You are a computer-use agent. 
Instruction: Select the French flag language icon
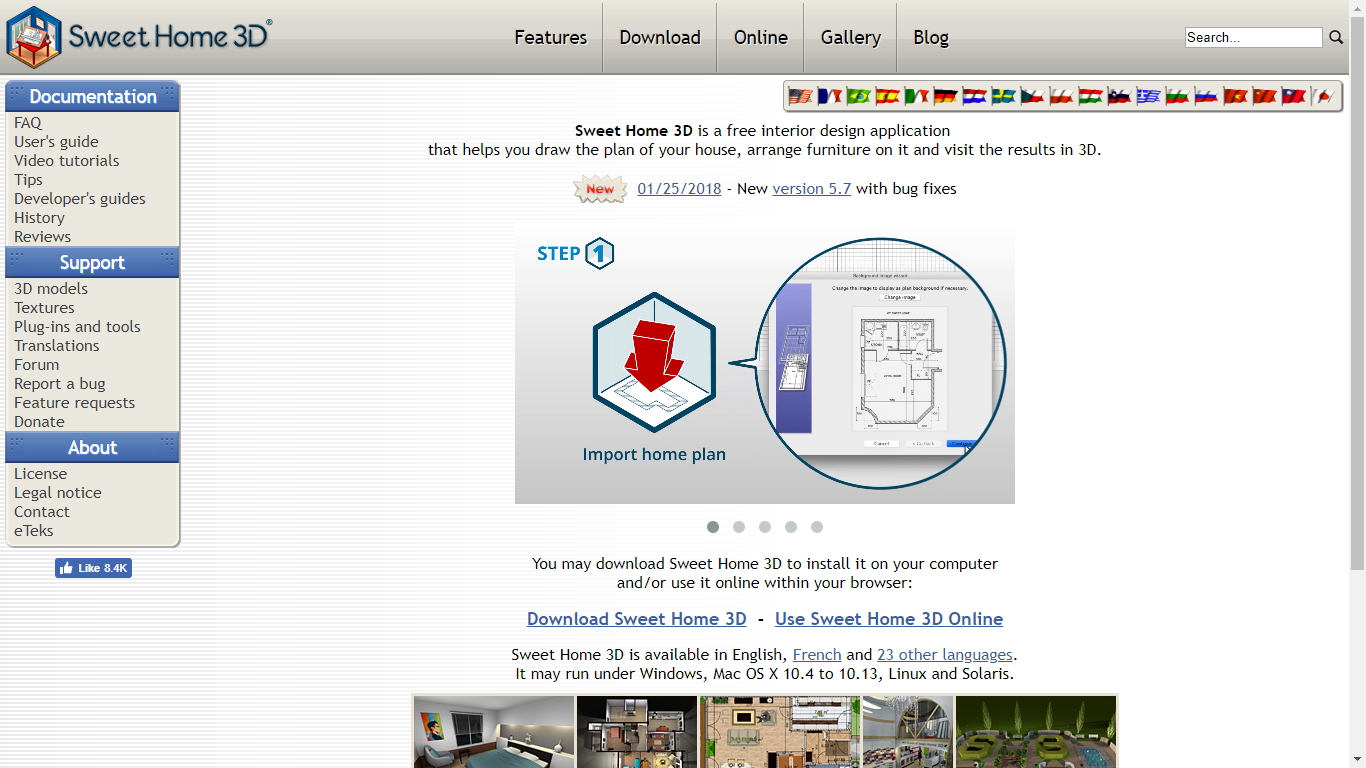(x=829, y=97)
